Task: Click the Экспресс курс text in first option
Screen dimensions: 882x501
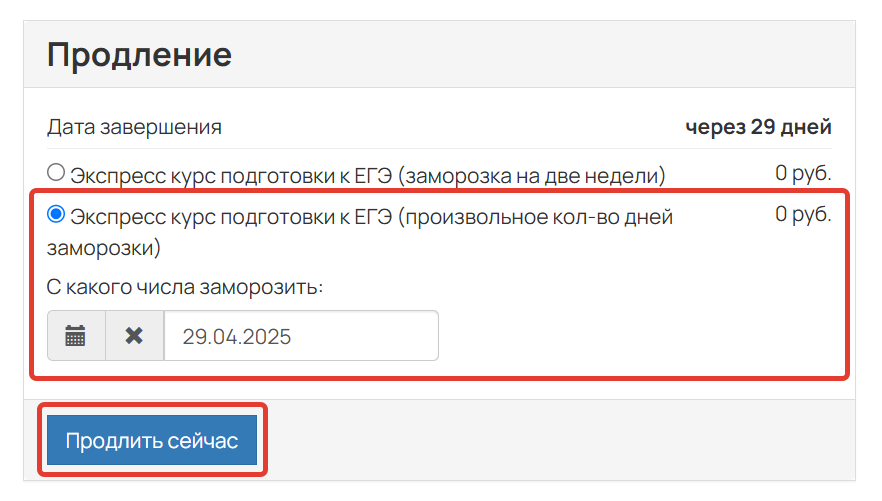Action: [142, 176]
